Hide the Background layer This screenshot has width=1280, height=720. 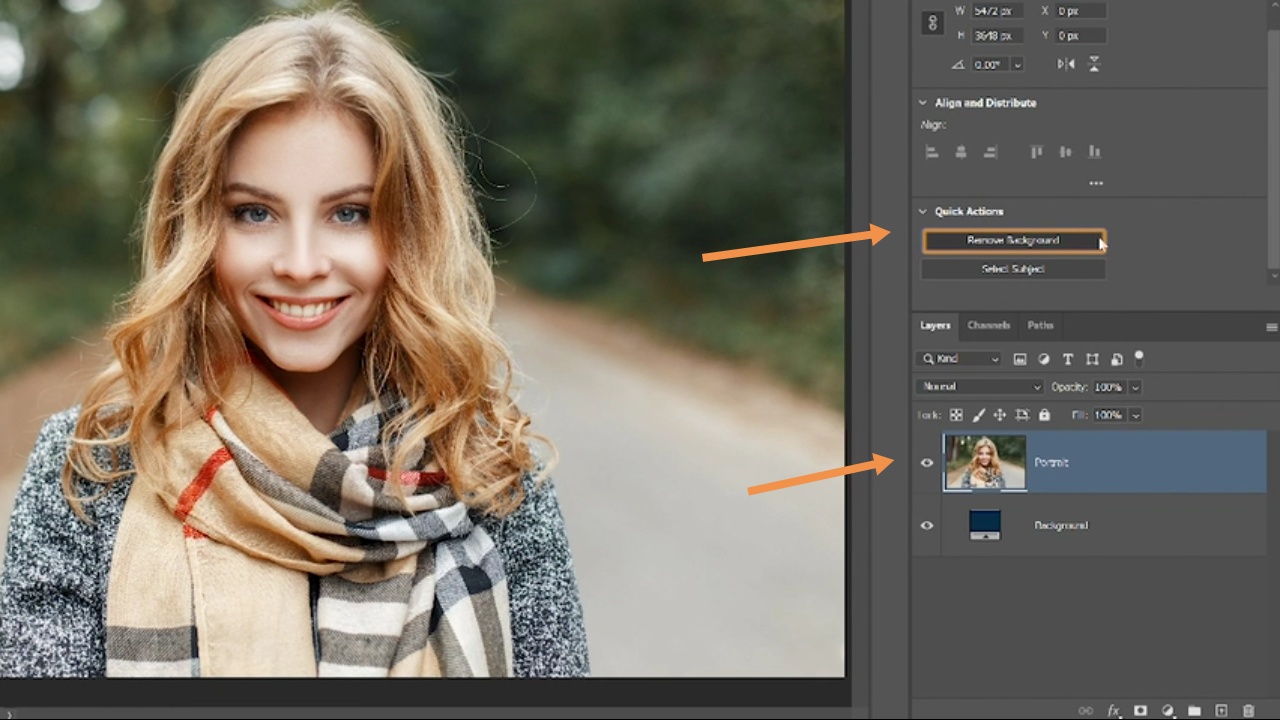[927, 525]
